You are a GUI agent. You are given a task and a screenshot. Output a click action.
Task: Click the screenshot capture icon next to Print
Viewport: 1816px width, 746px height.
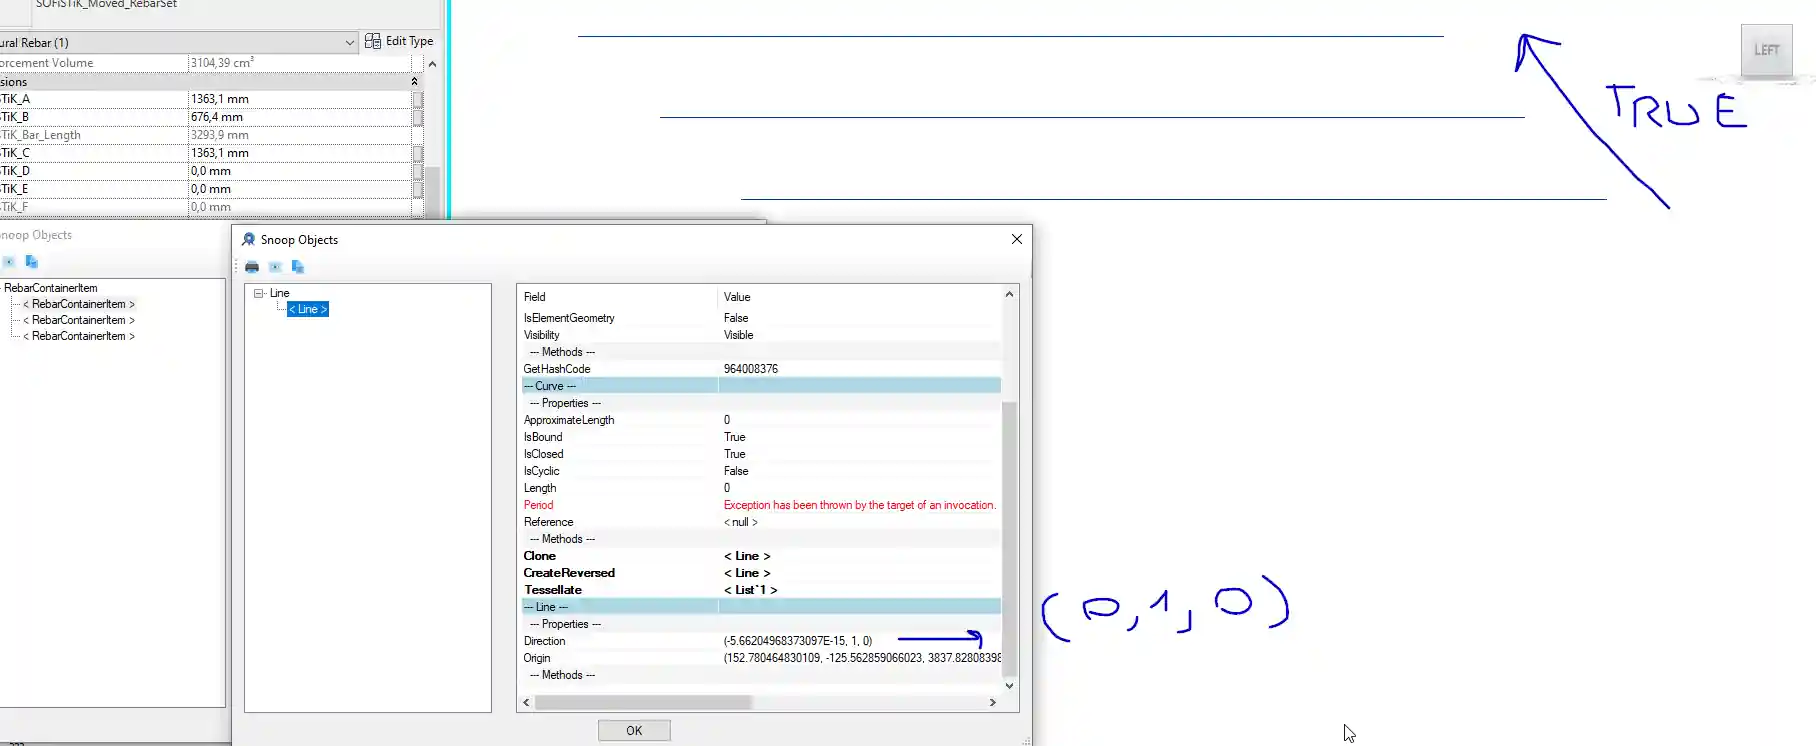(x=275, y=267)
